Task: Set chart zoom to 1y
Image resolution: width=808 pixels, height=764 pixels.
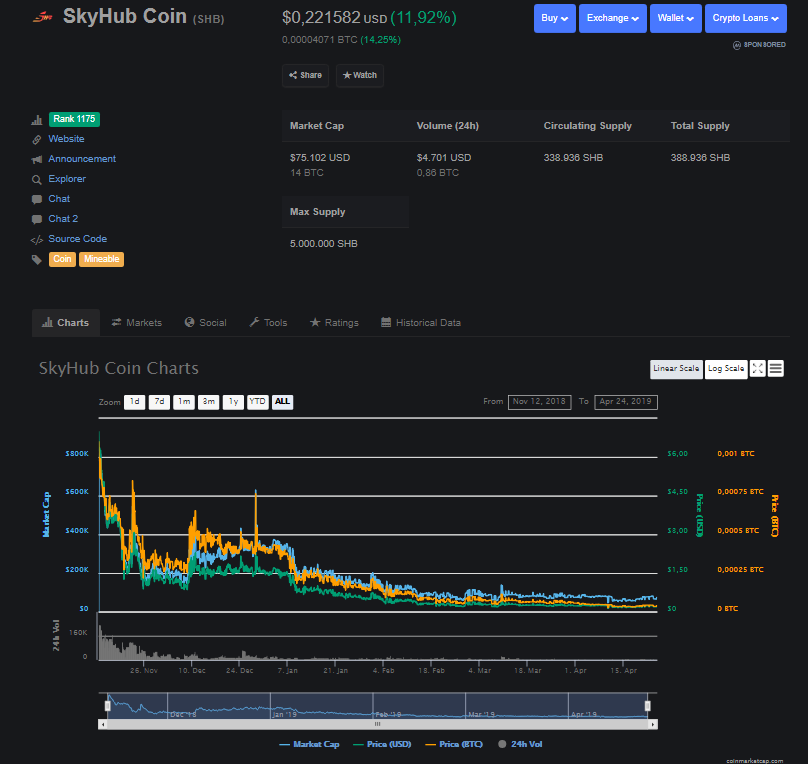Action: click(x=233, y=402)
